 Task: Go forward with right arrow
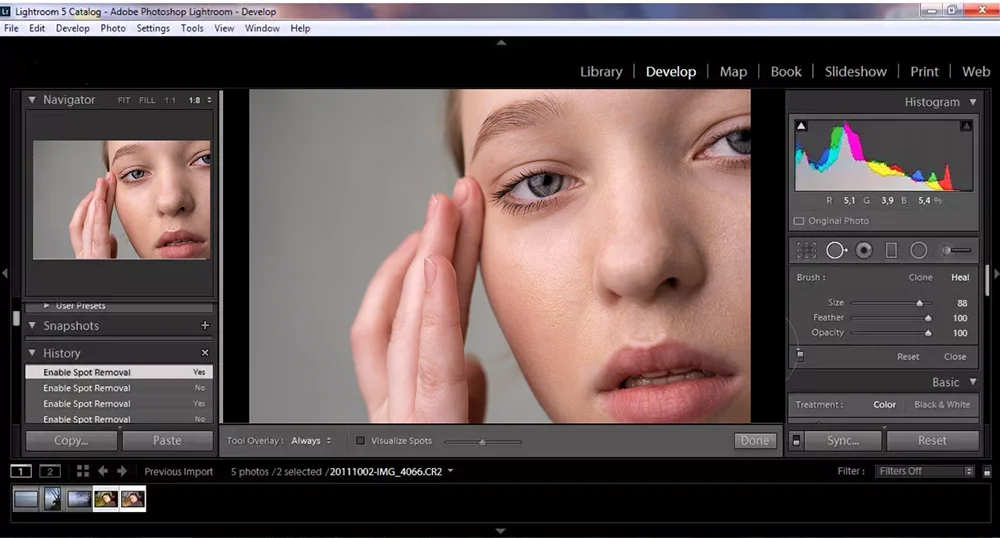coord(122,471)
